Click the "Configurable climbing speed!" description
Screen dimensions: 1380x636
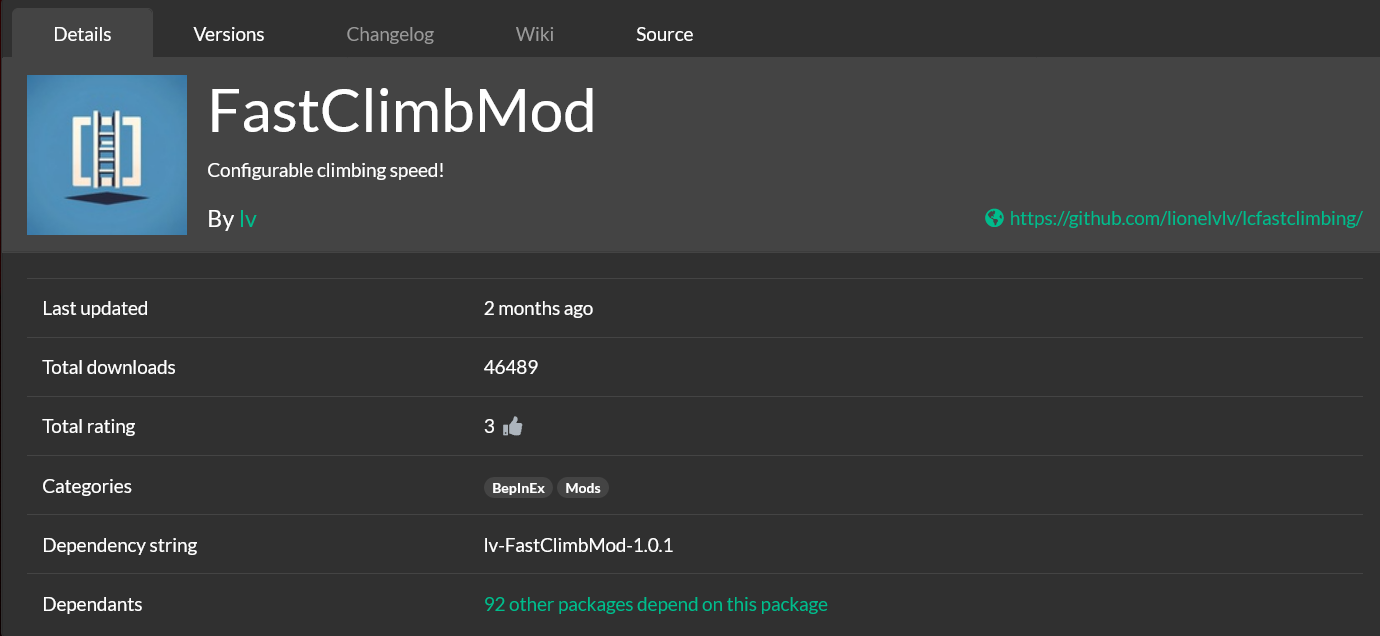tap(325, 170)
